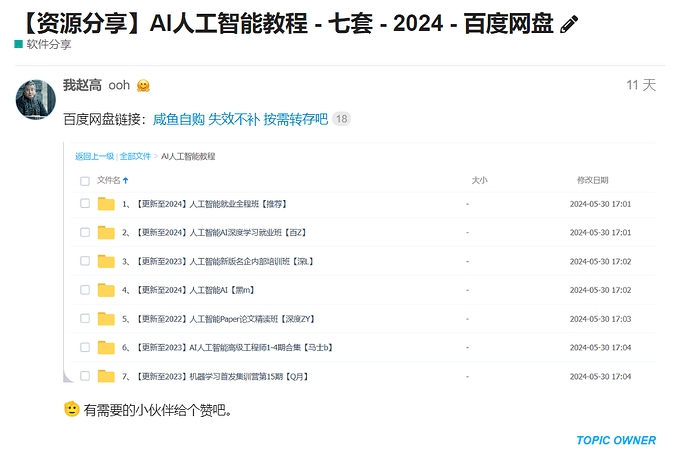Click the 2024-05-30 17:02 date in row 3
Image resolution: width=690 pixels, height=453 pixels.
pos(600,261)
